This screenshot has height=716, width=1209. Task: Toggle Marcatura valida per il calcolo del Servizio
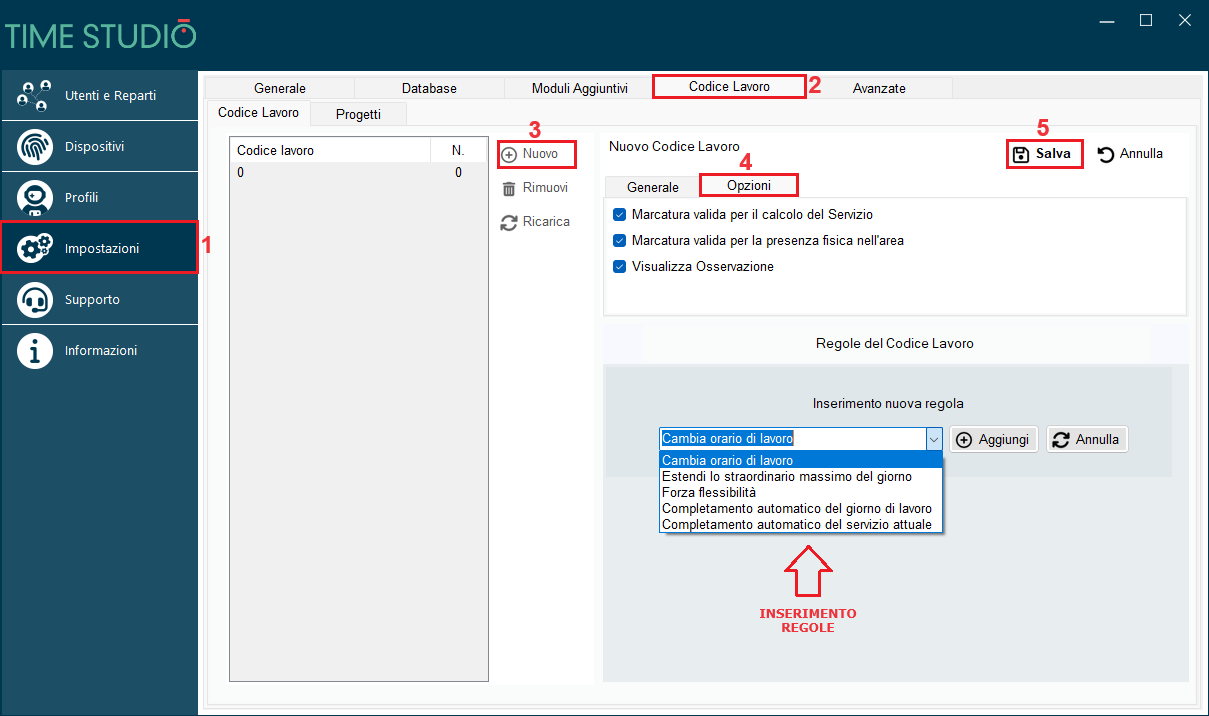pos(620,215)
